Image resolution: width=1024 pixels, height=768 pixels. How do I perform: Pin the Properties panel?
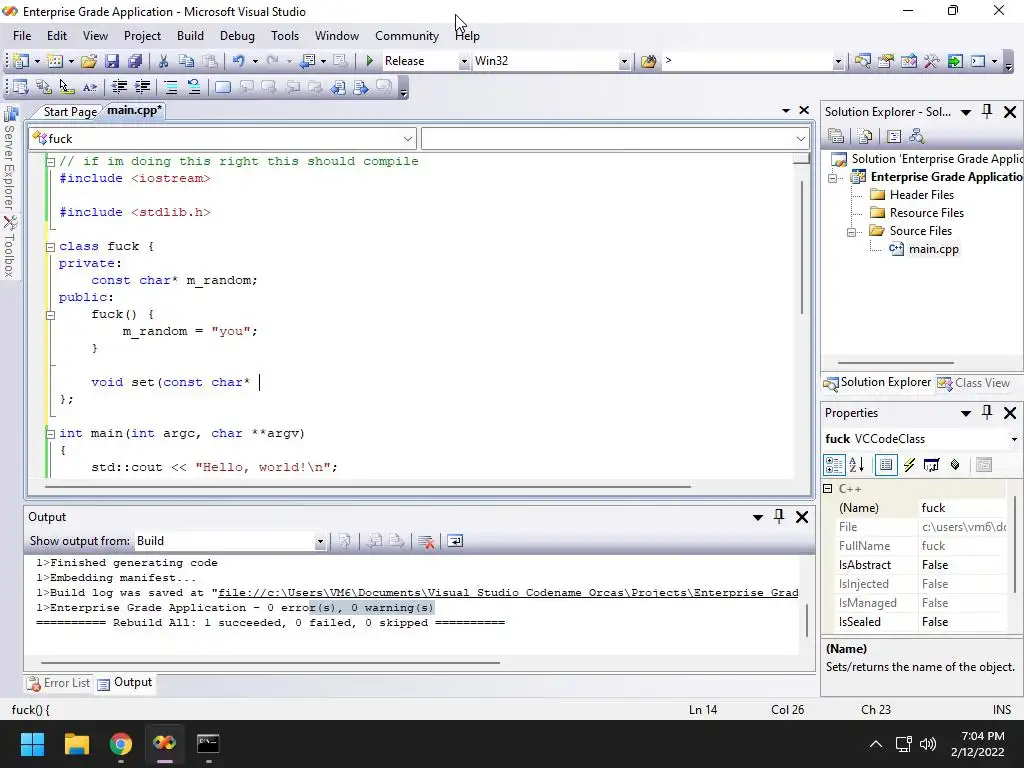coord(987,413)
